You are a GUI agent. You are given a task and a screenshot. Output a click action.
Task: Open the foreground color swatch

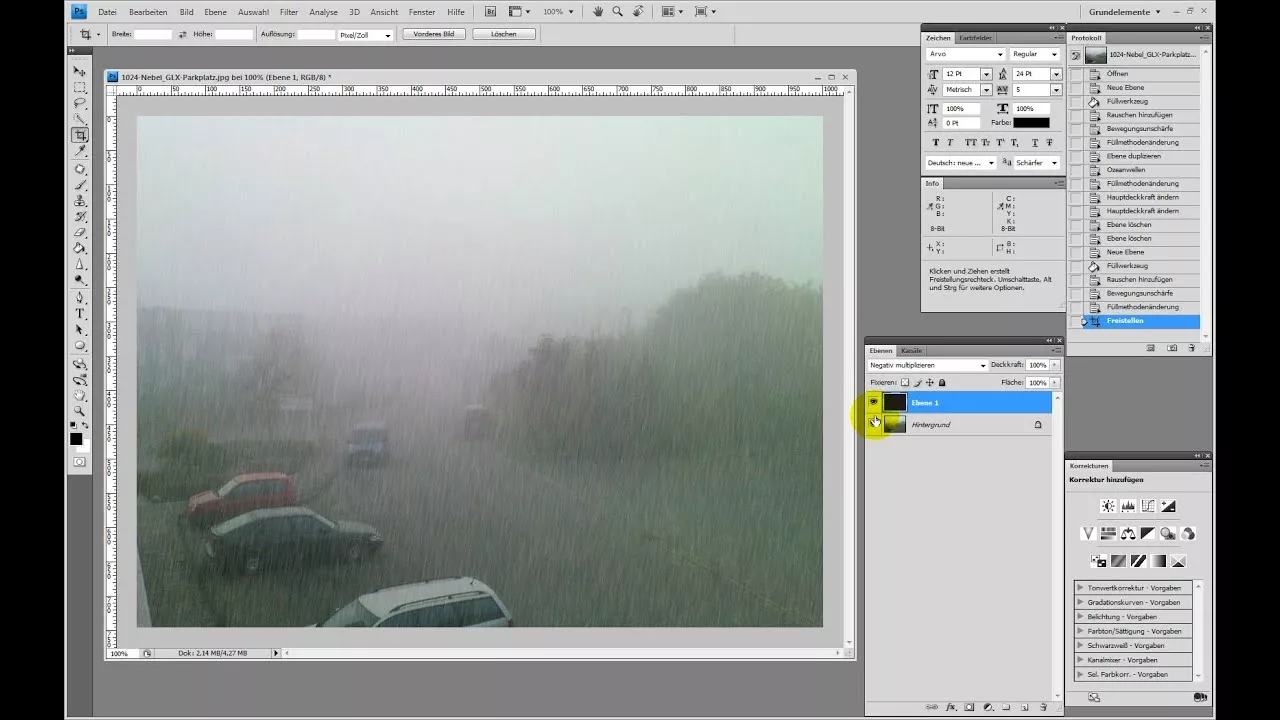pos(75,440)
